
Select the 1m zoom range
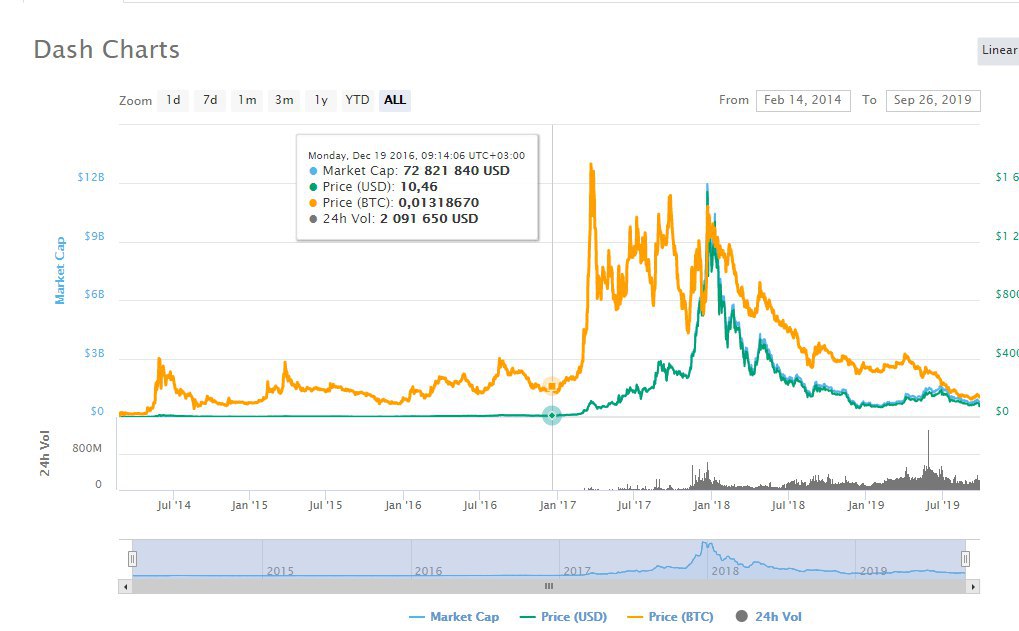(247, 100)
